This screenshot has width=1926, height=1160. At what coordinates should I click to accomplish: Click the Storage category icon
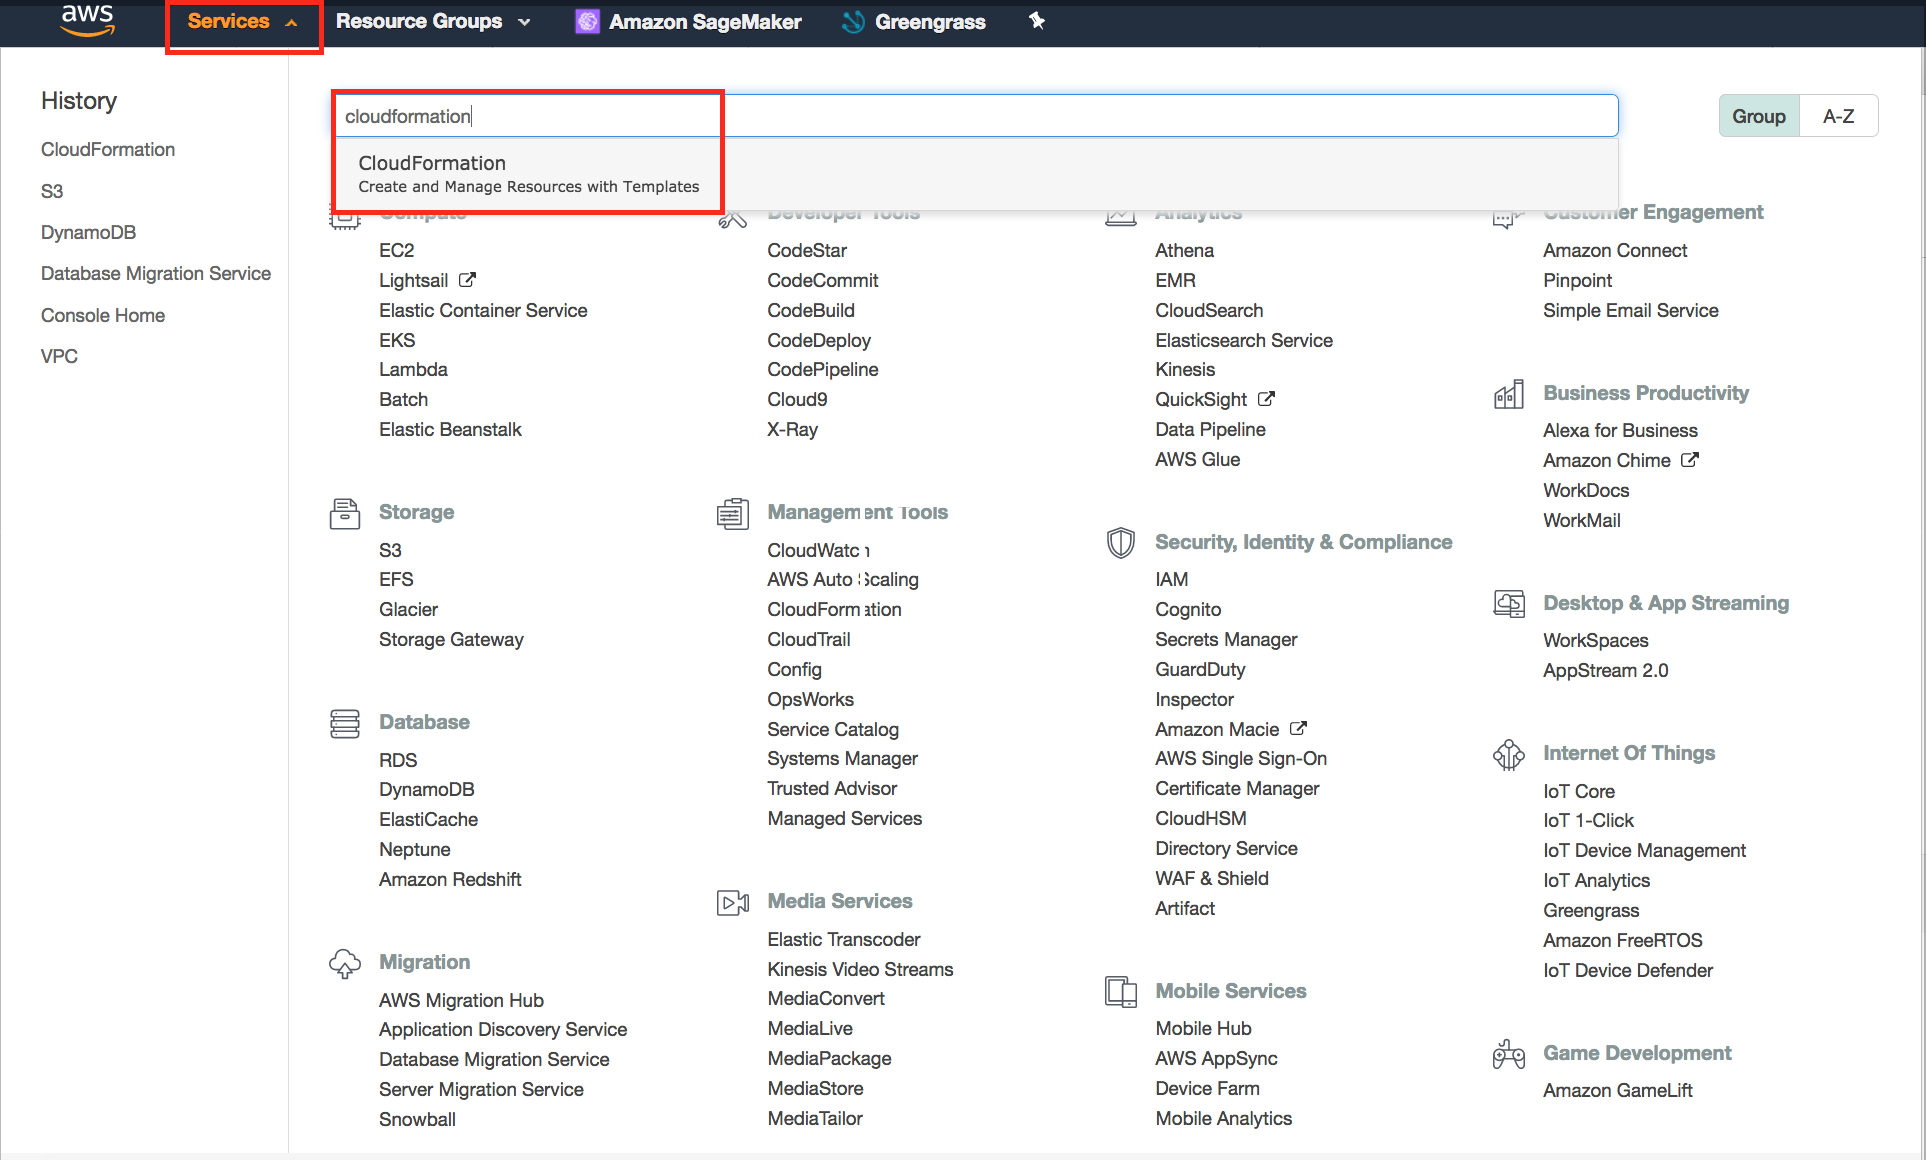tap(345, 513)
